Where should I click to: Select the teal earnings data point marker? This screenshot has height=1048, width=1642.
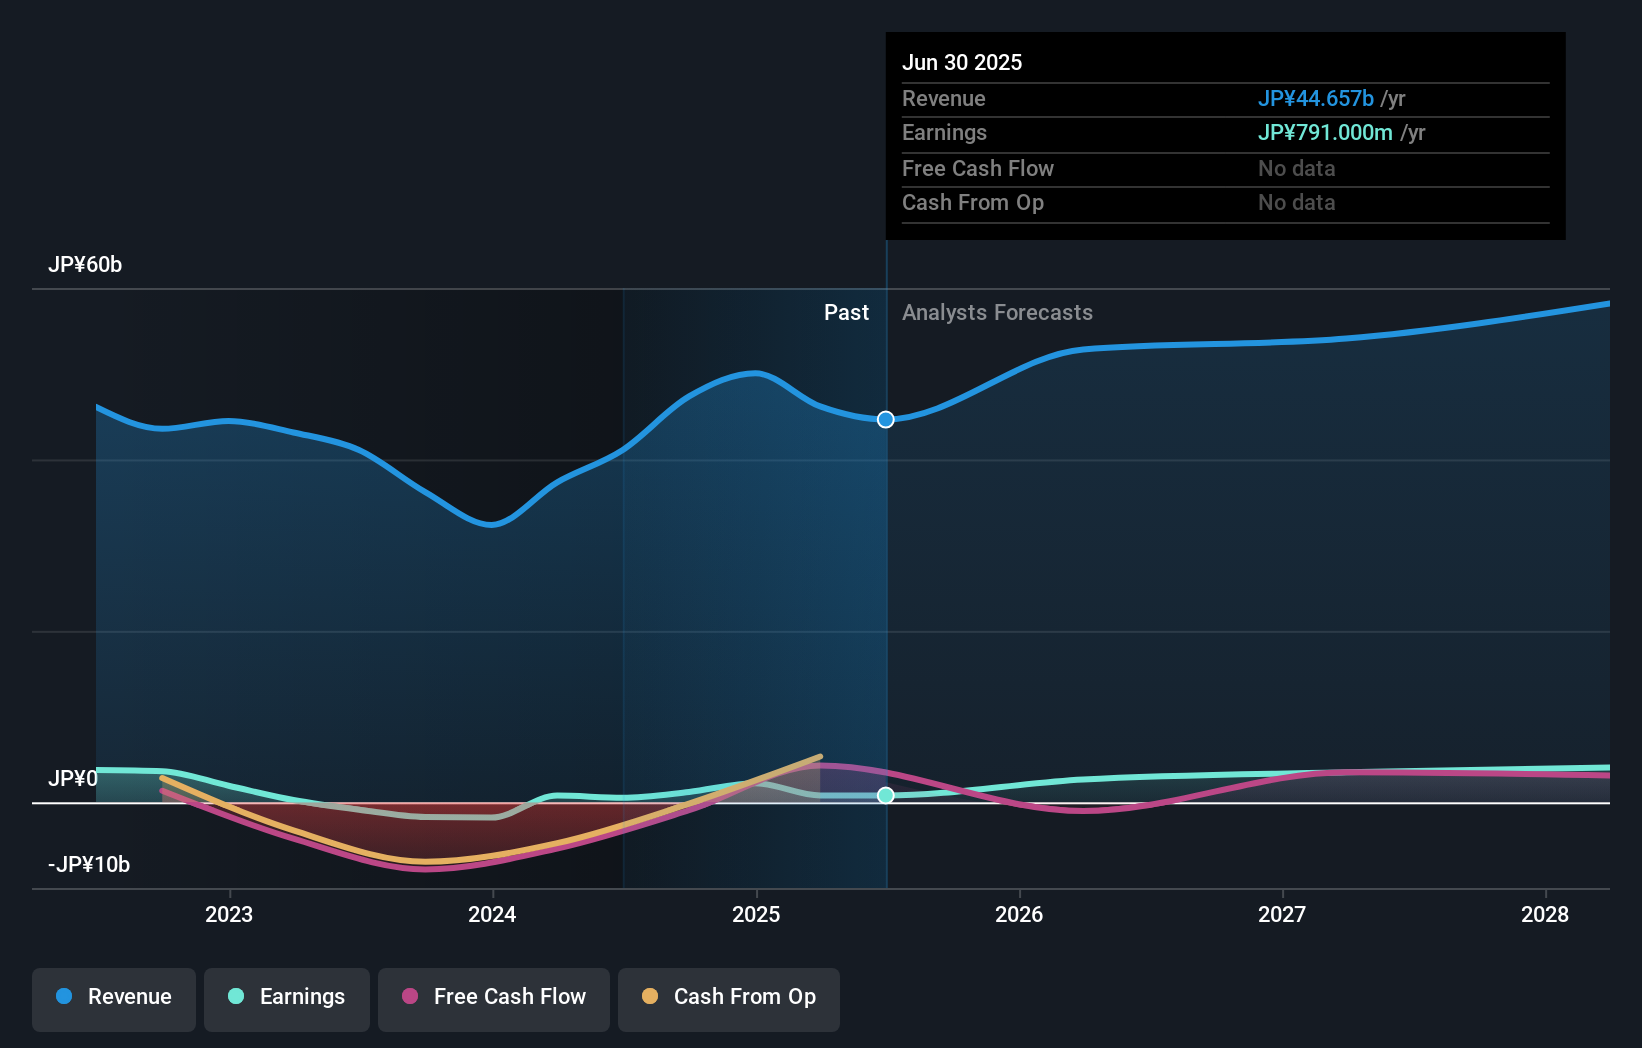tap(886, 796)
